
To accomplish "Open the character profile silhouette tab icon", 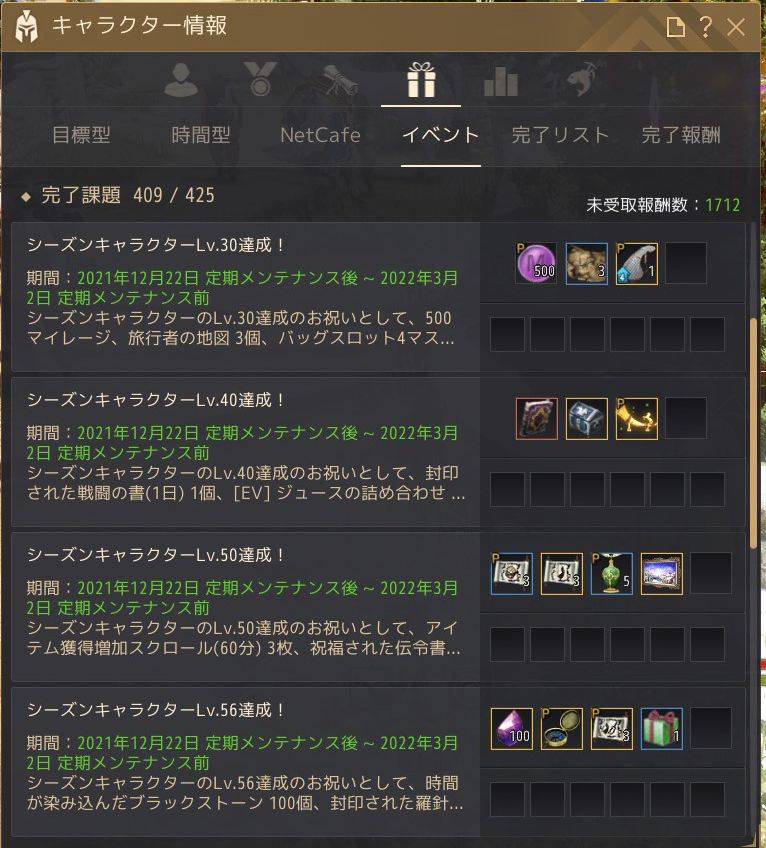I will 181,80.
